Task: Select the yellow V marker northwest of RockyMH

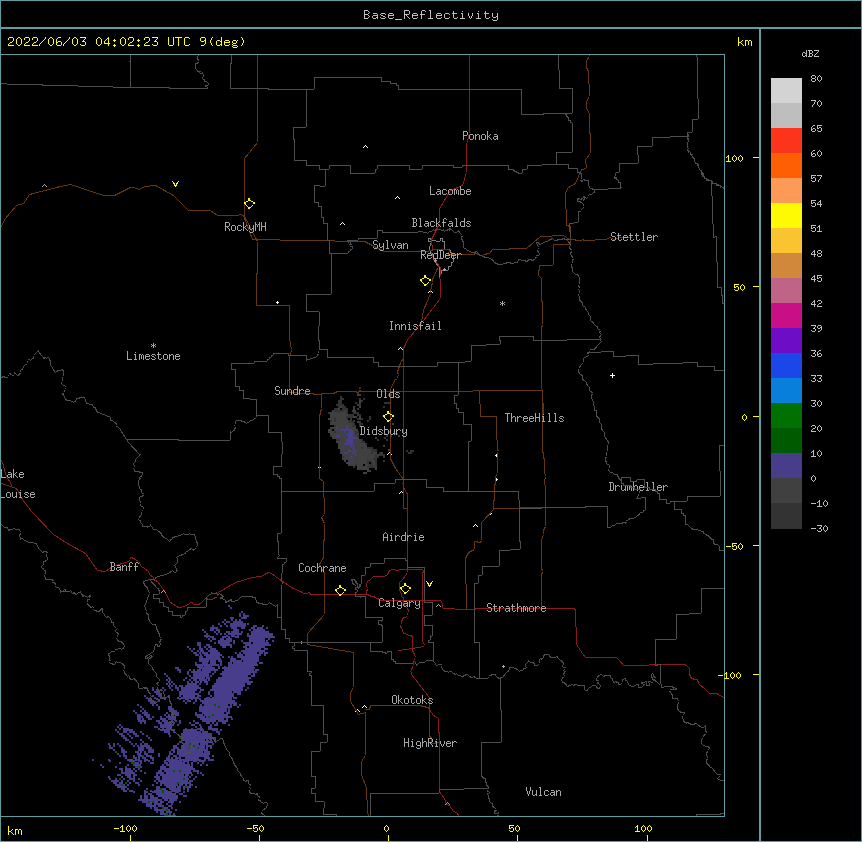Action: click(x=175, y=184)
